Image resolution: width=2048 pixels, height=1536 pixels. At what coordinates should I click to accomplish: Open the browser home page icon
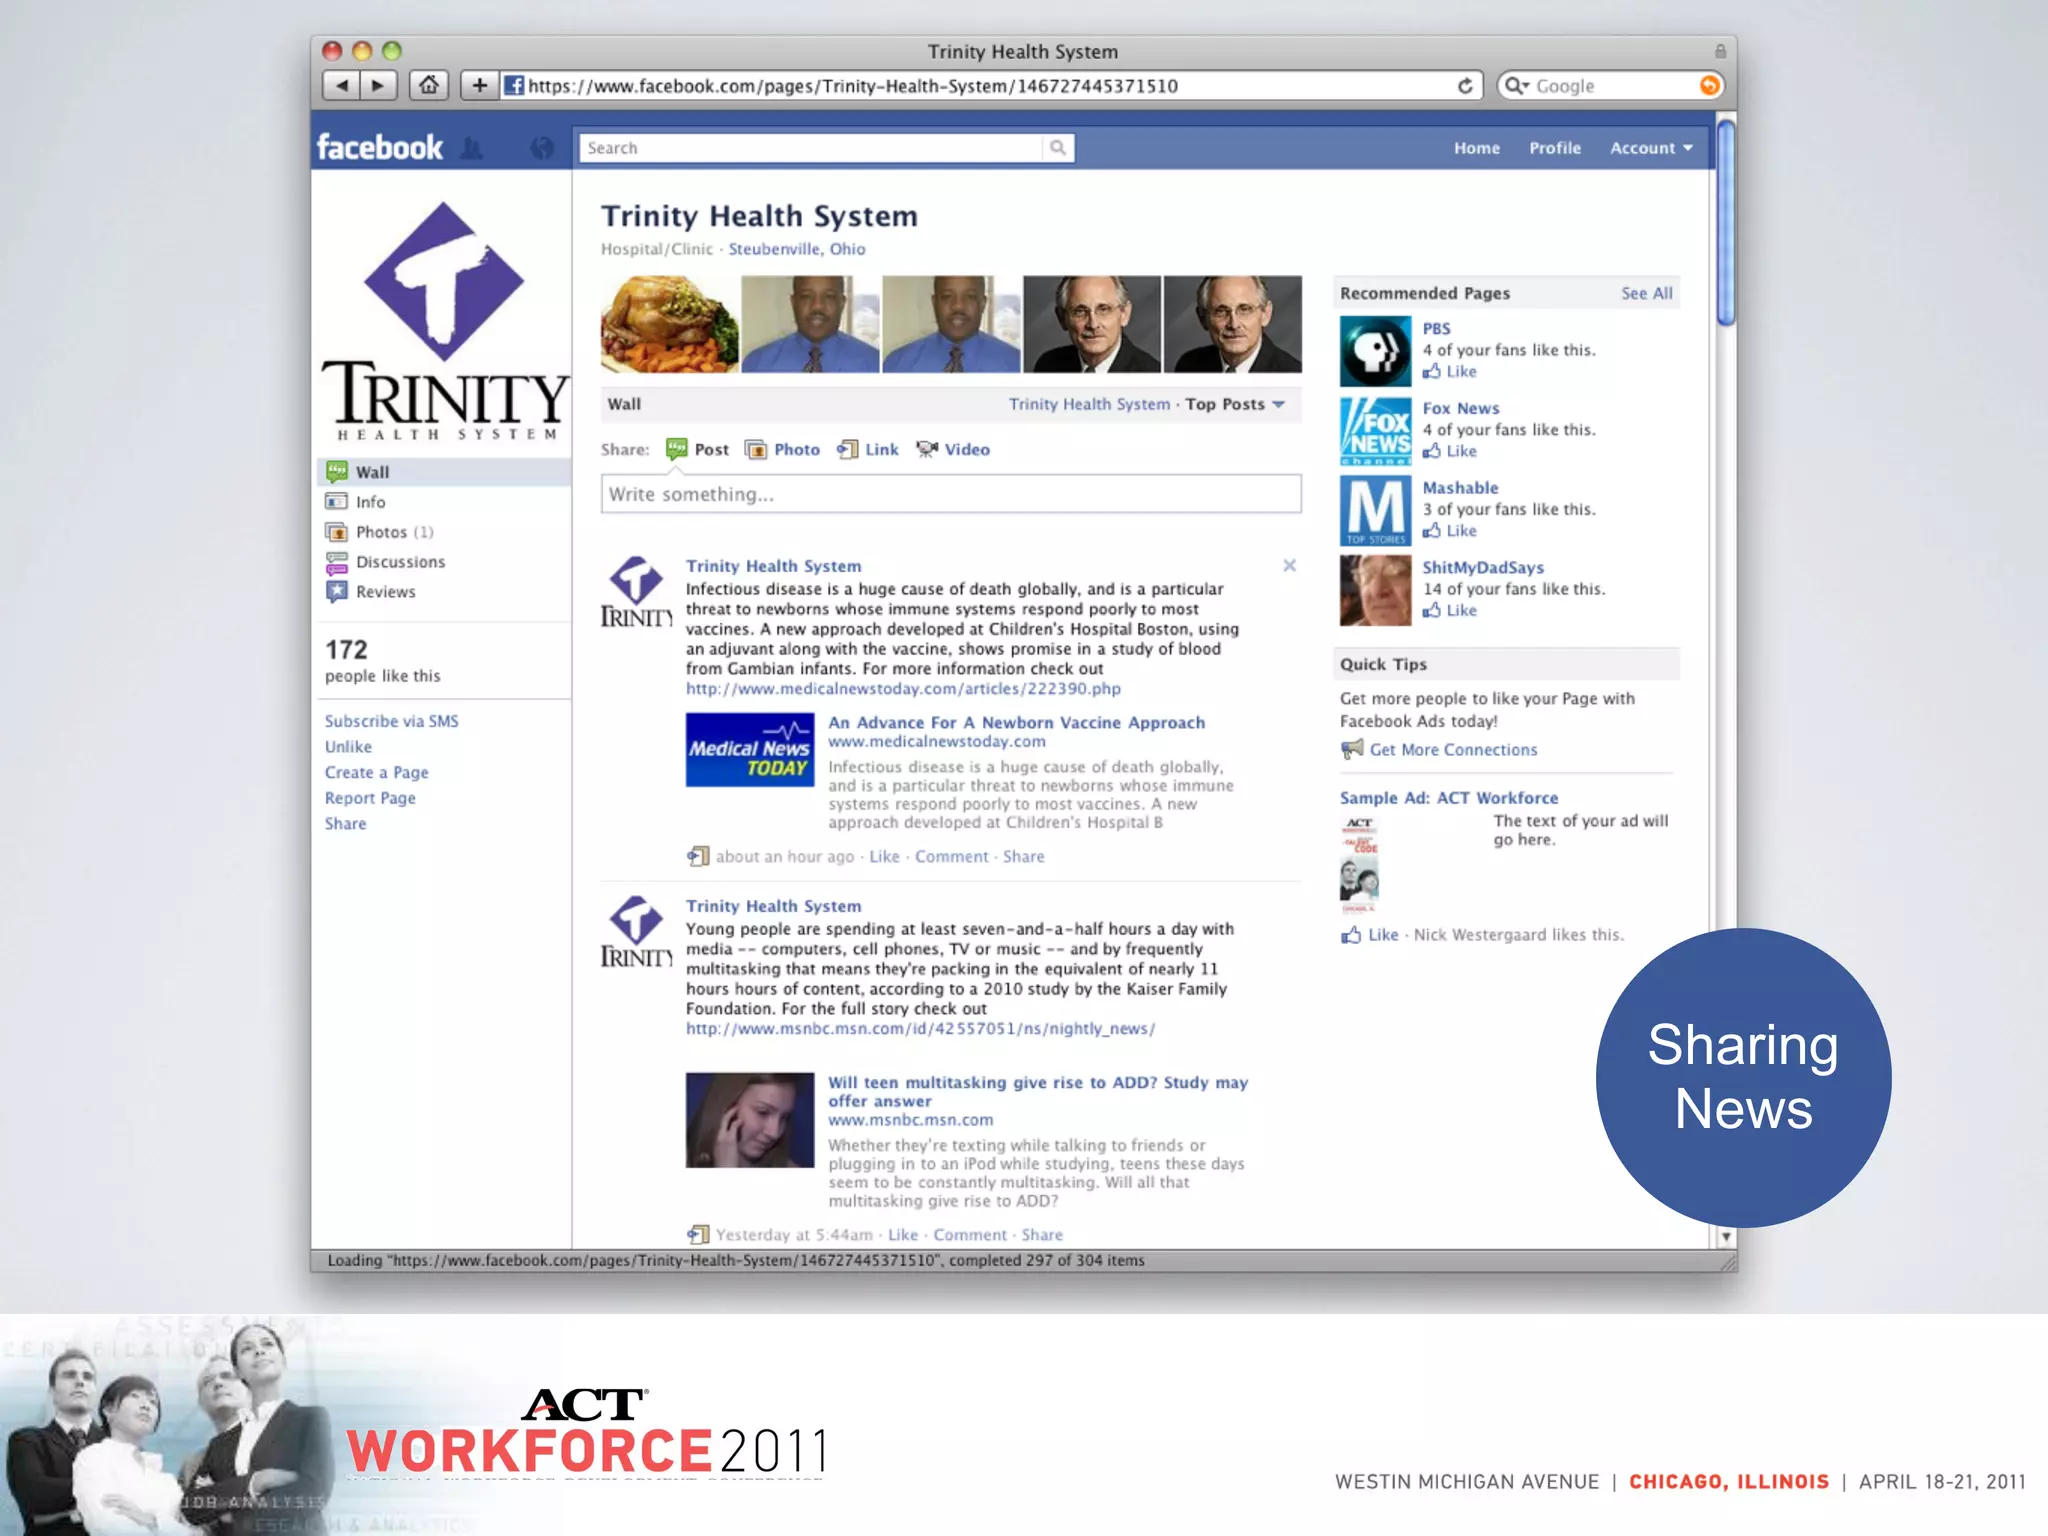pyautogui.click(x=429, y=86)
